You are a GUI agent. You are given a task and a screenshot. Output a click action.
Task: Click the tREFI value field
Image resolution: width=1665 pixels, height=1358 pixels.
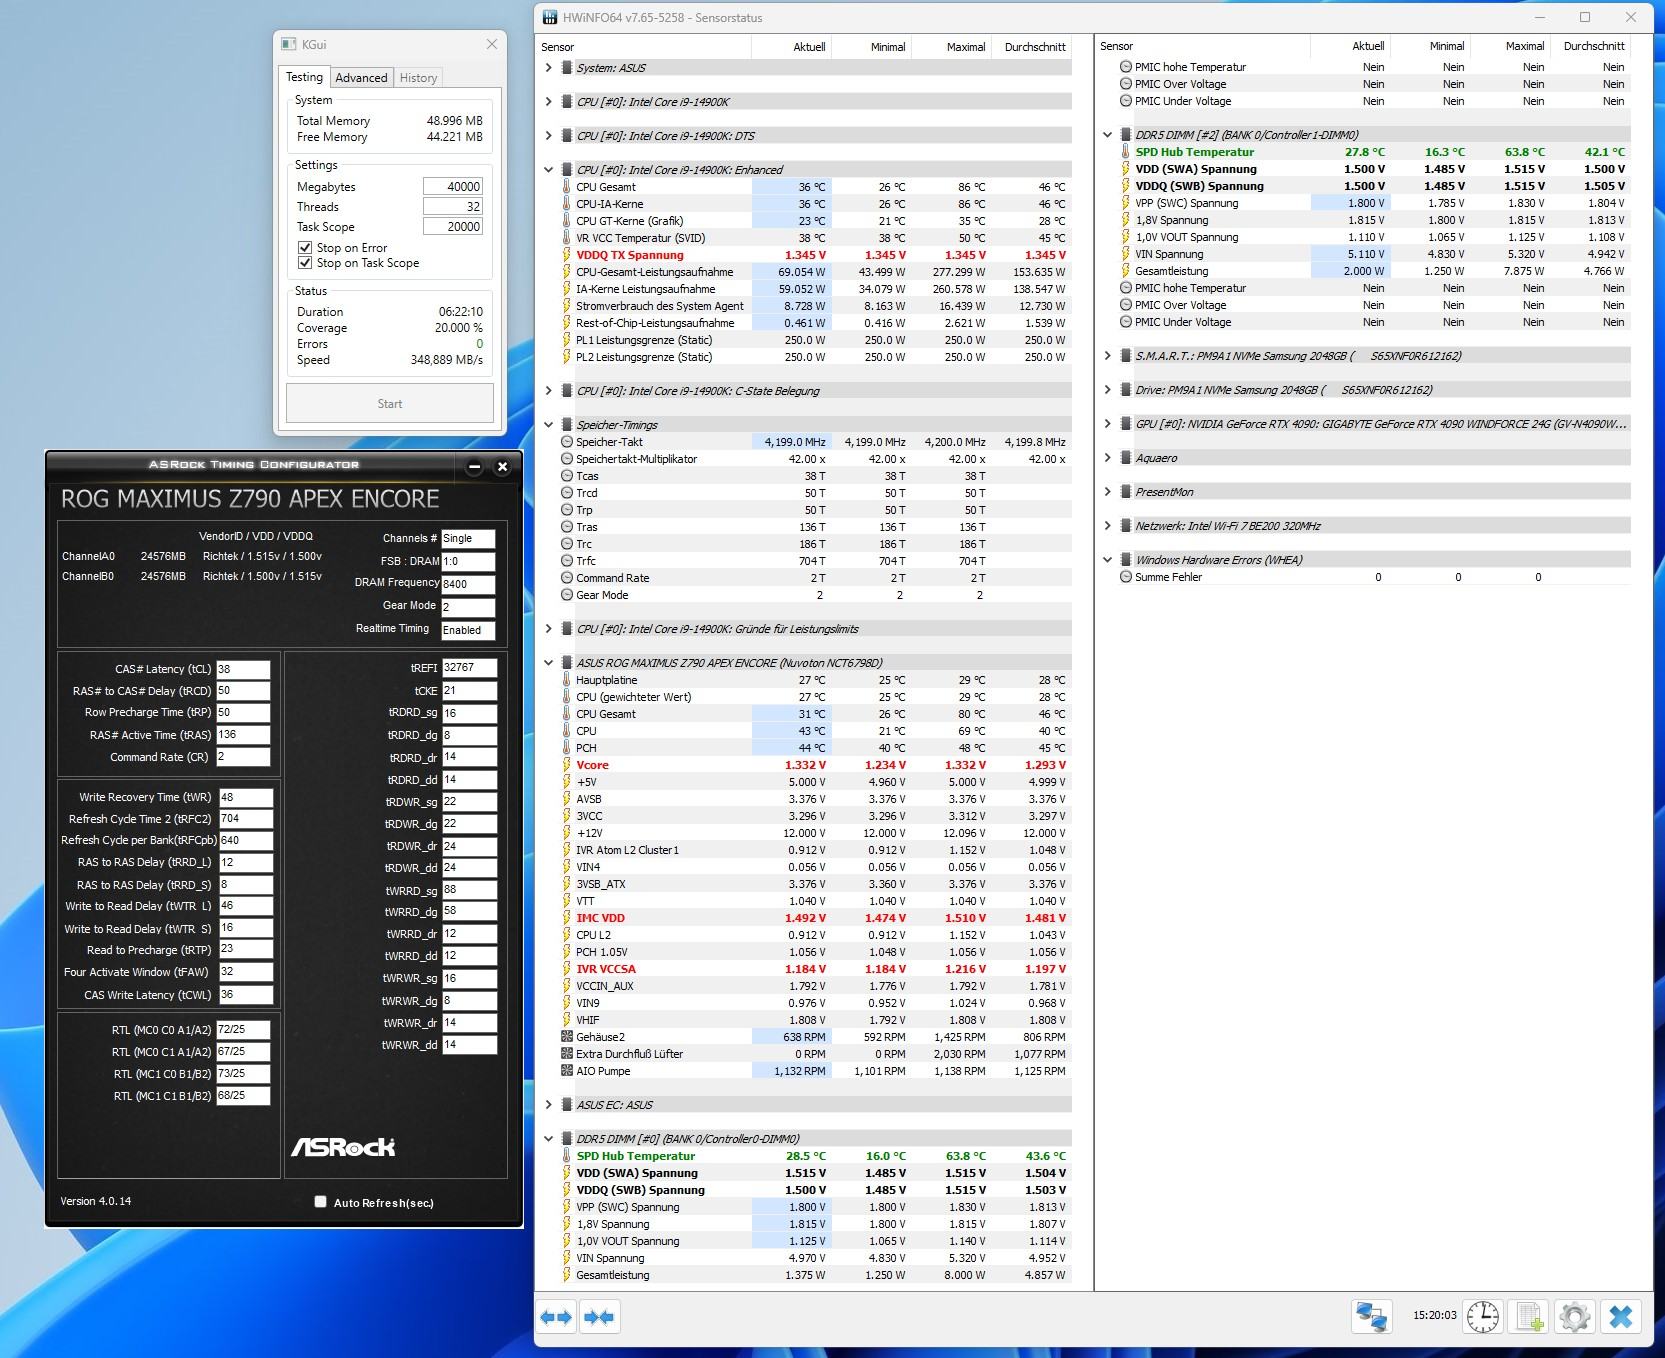click(469, 668)
